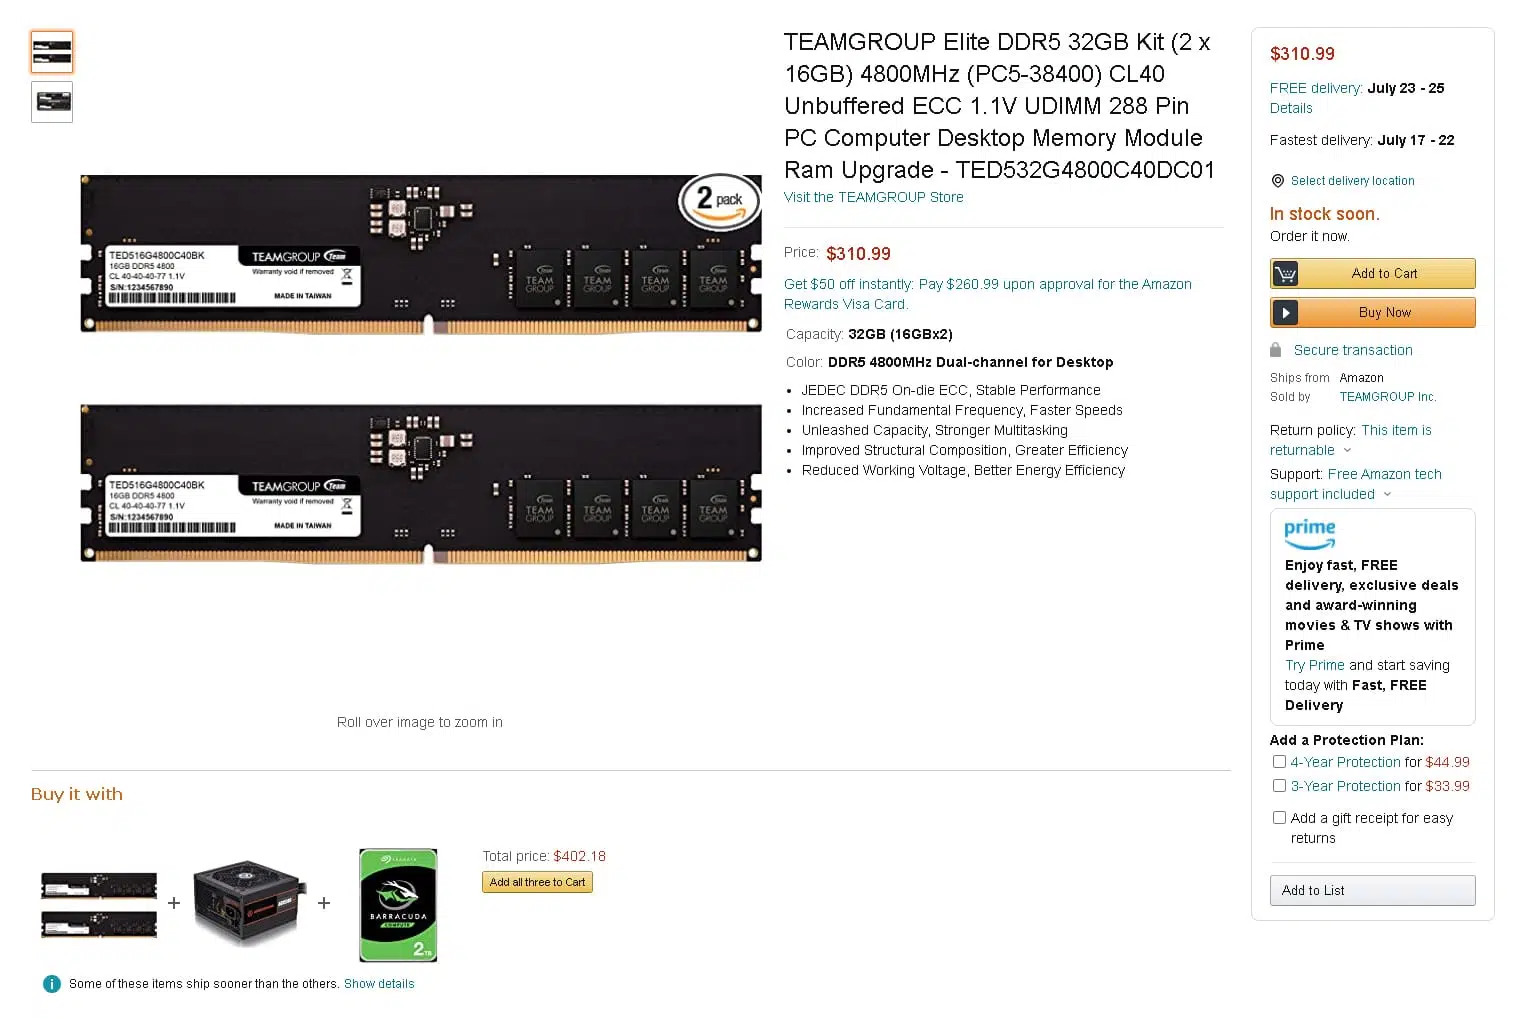
Task: Click the location pin icon beside delivery location
Action: 1277,181
